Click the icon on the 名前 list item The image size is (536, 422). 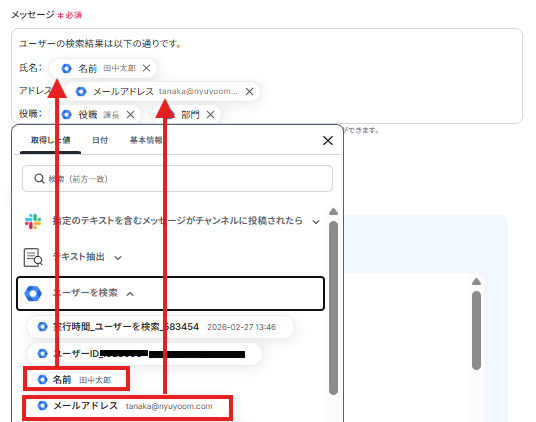click(42, 380)
